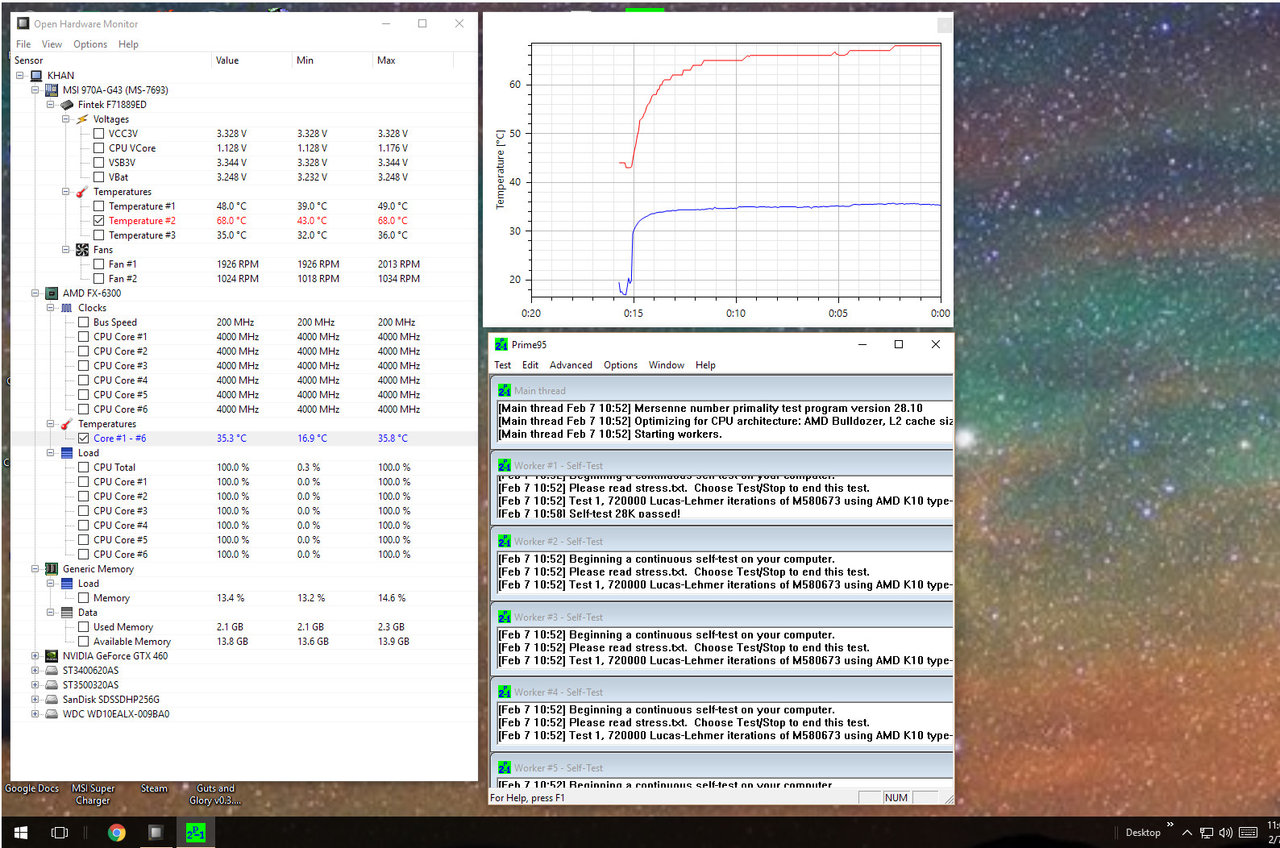Select the AMD FX-6300 processor icon
The height and width of the screenshot is (848, 1280).
(51, 293)
